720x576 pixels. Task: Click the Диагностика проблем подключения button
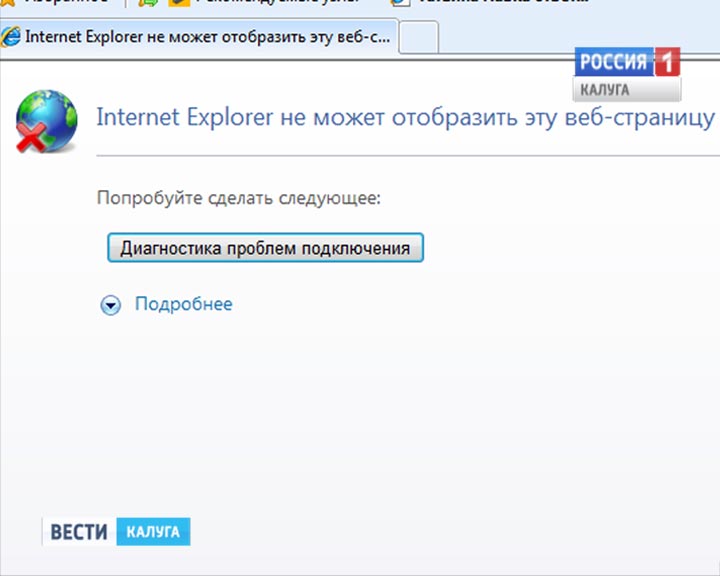coord(265,248)
